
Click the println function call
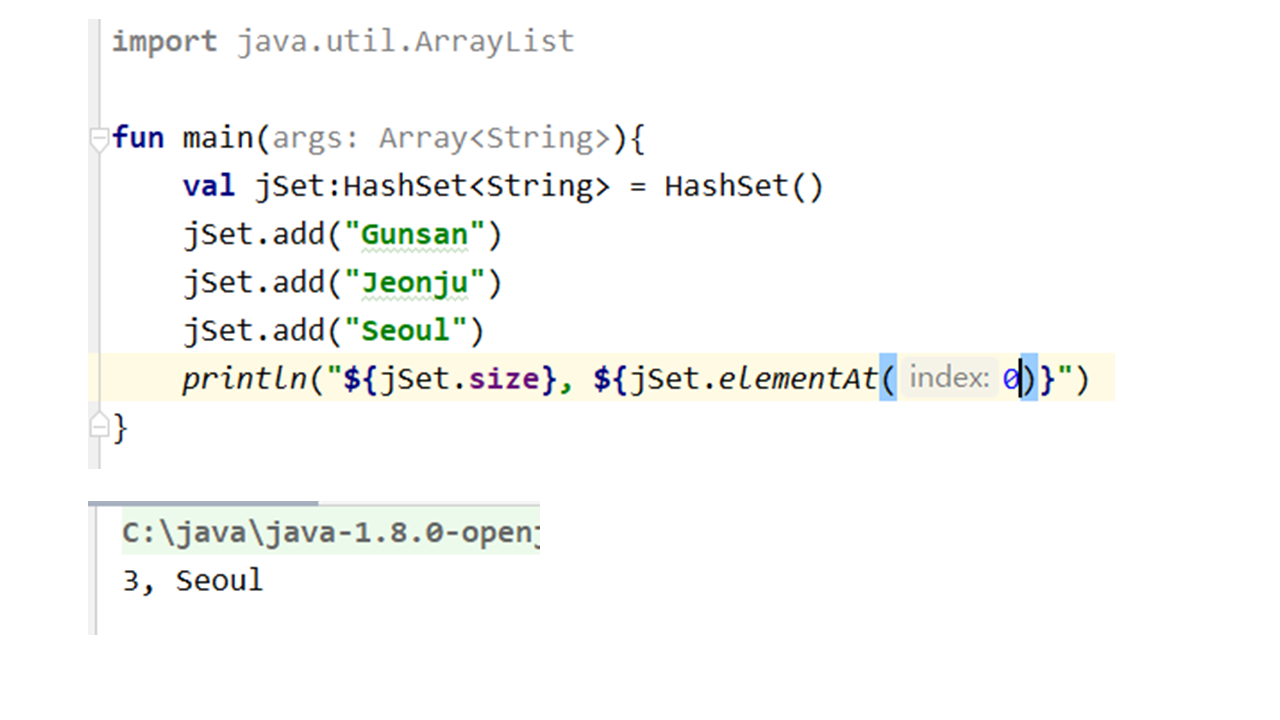pyautogui.click(x=244, y=380)
